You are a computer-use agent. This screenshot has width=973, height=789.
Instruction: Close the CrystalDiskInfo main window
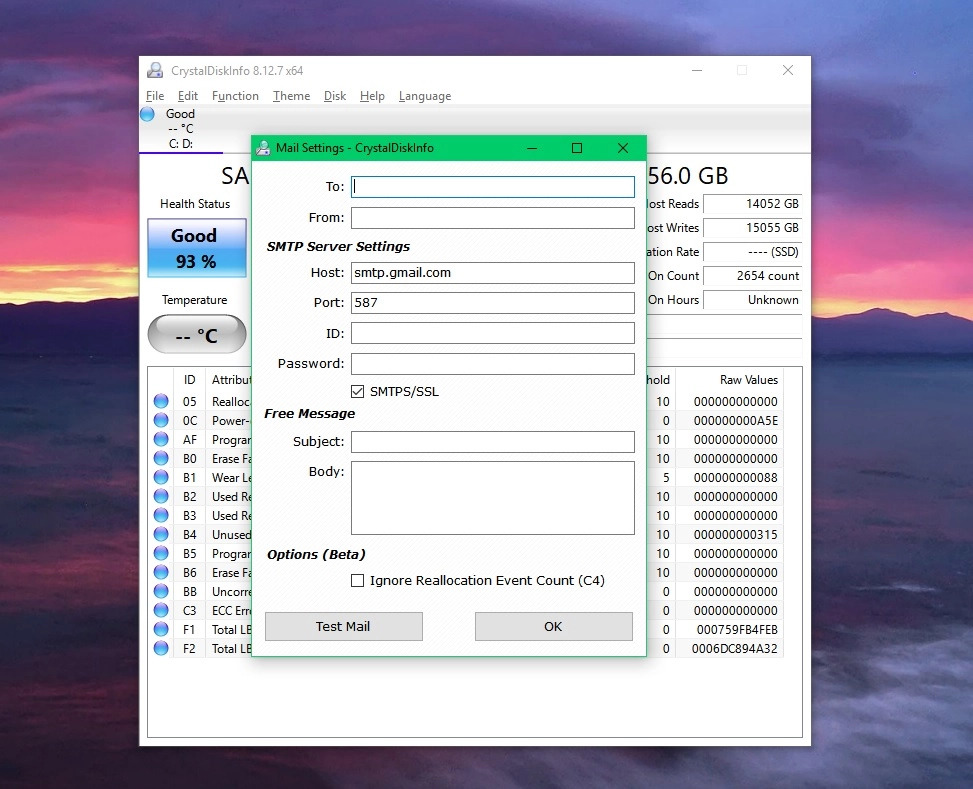point(788,70)
